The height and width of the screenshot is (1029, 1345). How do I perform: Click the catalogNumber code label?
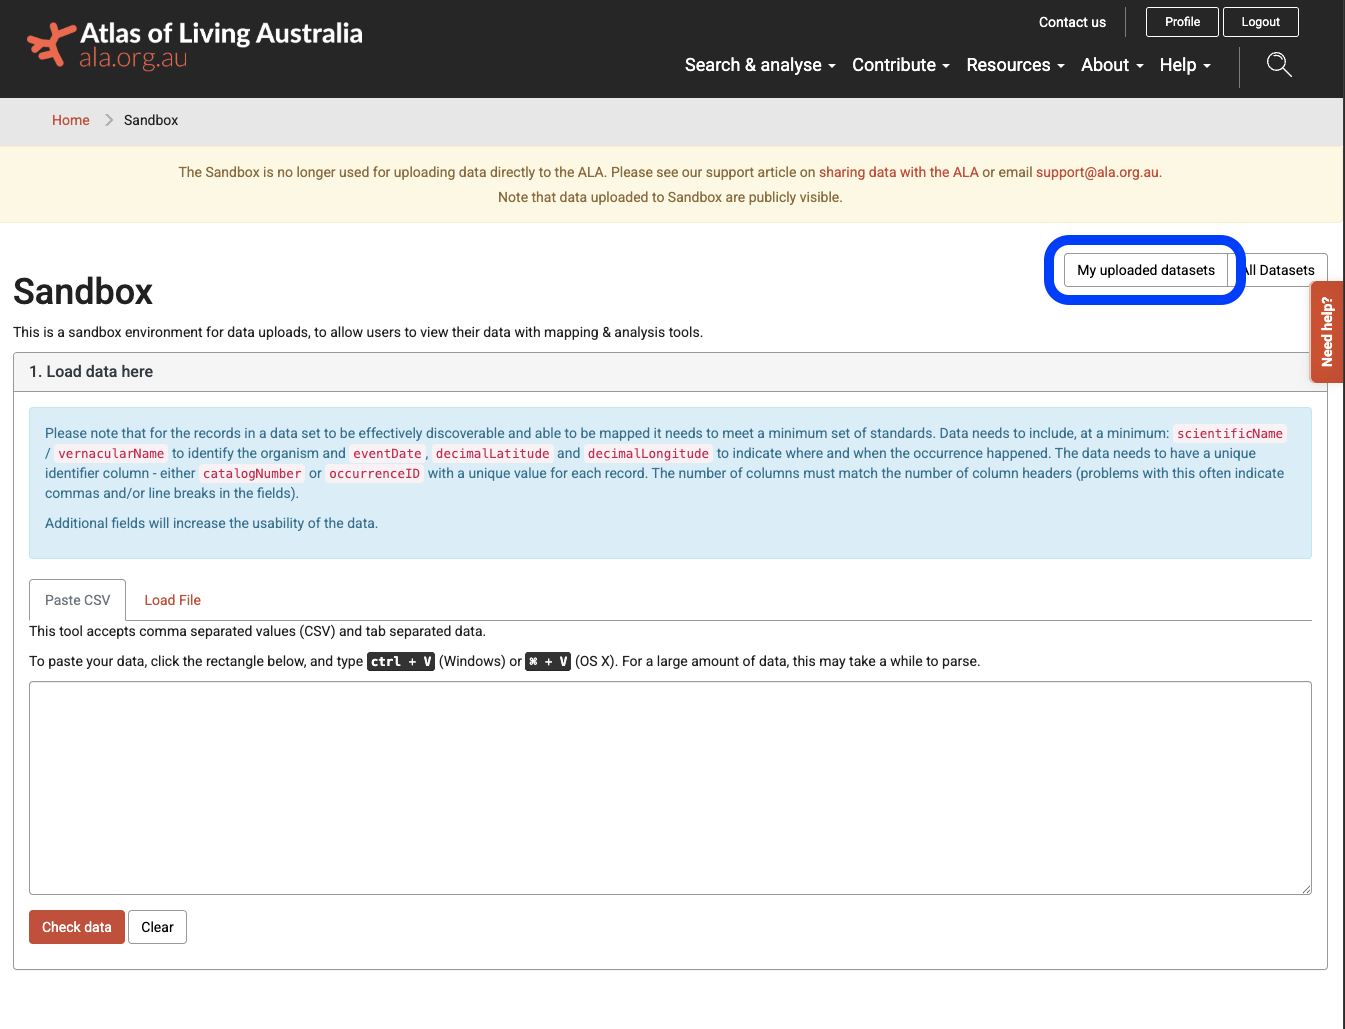click(x=252, y=473)
